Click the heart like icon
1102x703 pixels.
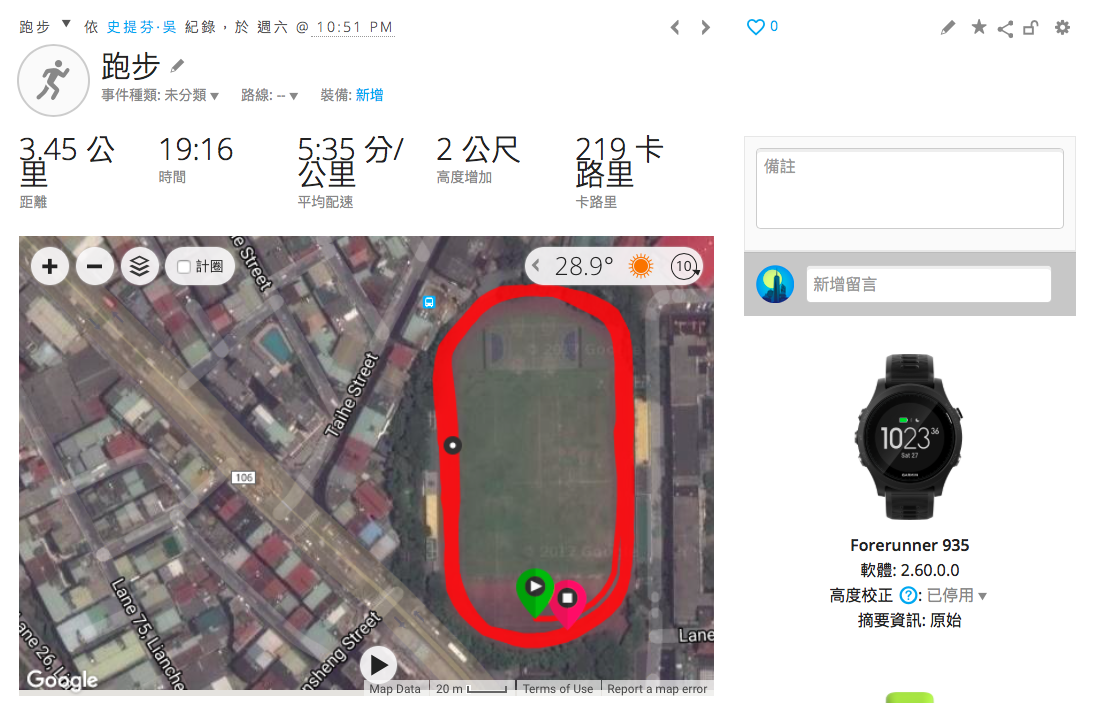(756, 27)
